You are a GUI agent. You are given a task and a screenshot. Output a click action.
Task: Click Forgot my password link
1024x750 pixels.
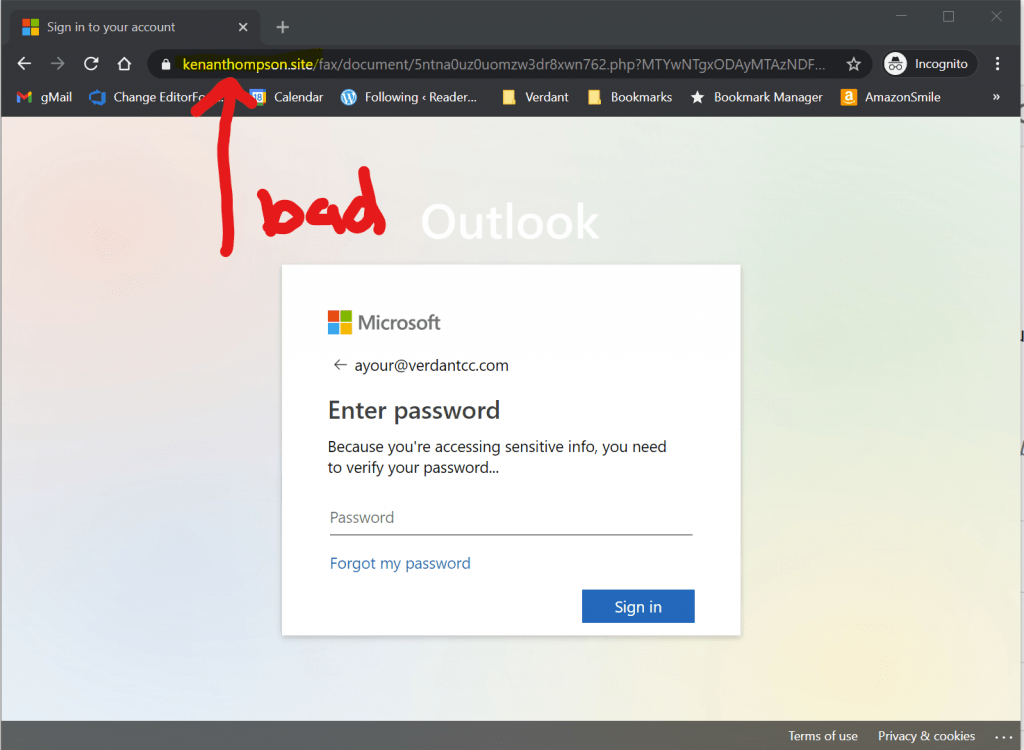[x=400, y=563]
